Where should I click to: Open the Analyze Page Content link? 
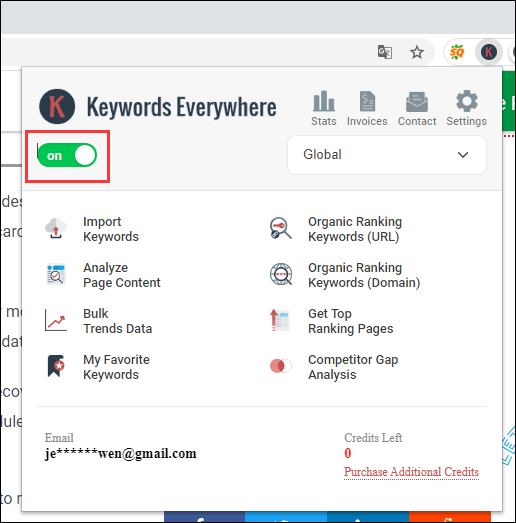(x=122, y=275)
